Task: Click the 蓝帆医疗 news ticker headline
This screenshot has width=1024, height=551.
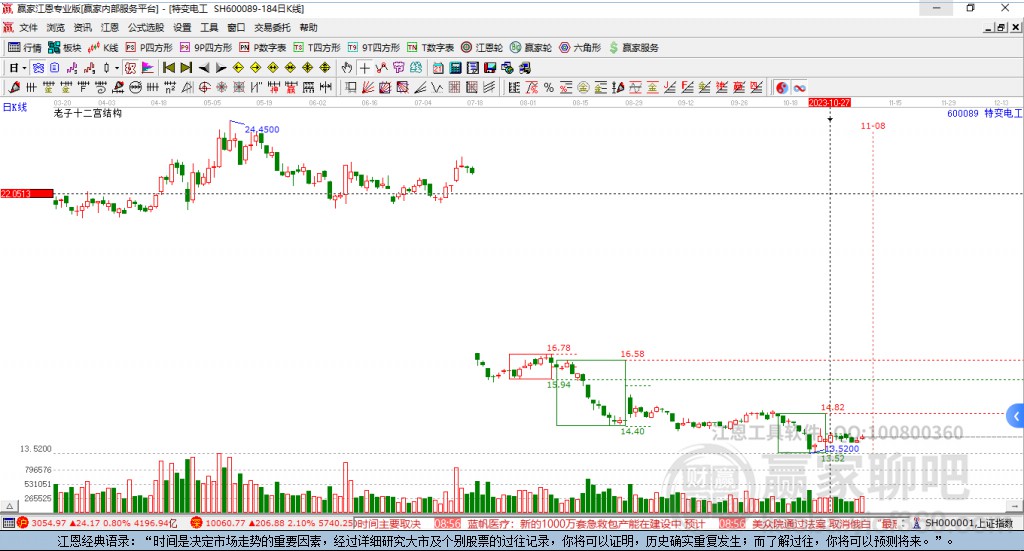Action: [x=586, y=524]
